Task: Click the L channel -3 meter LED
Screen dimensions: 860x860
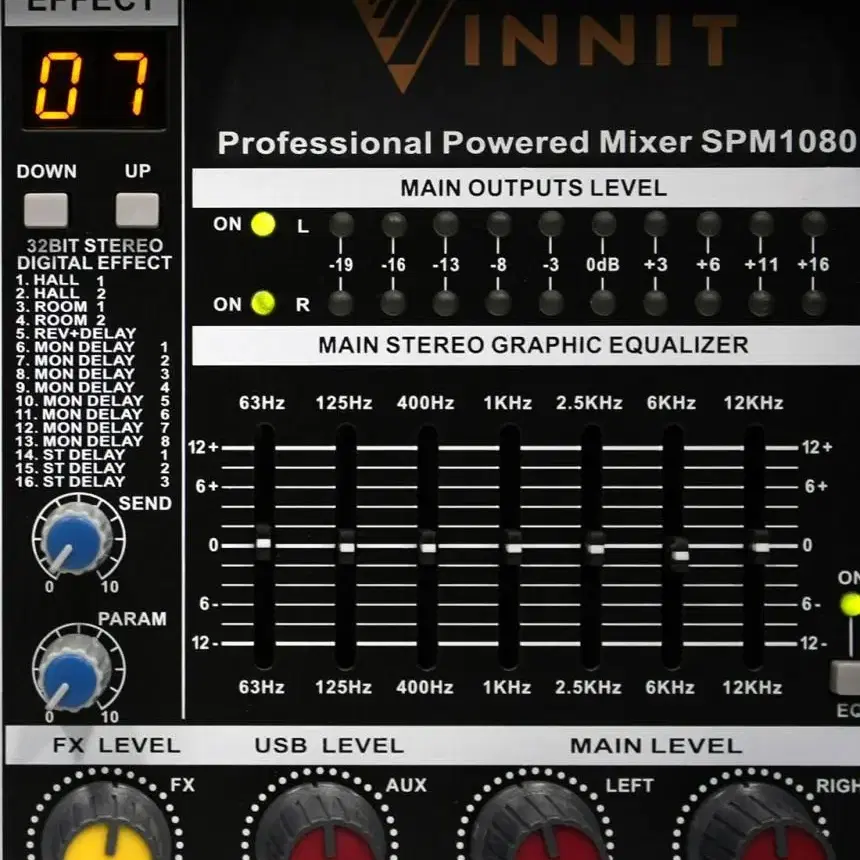Action: coord(551,224)
